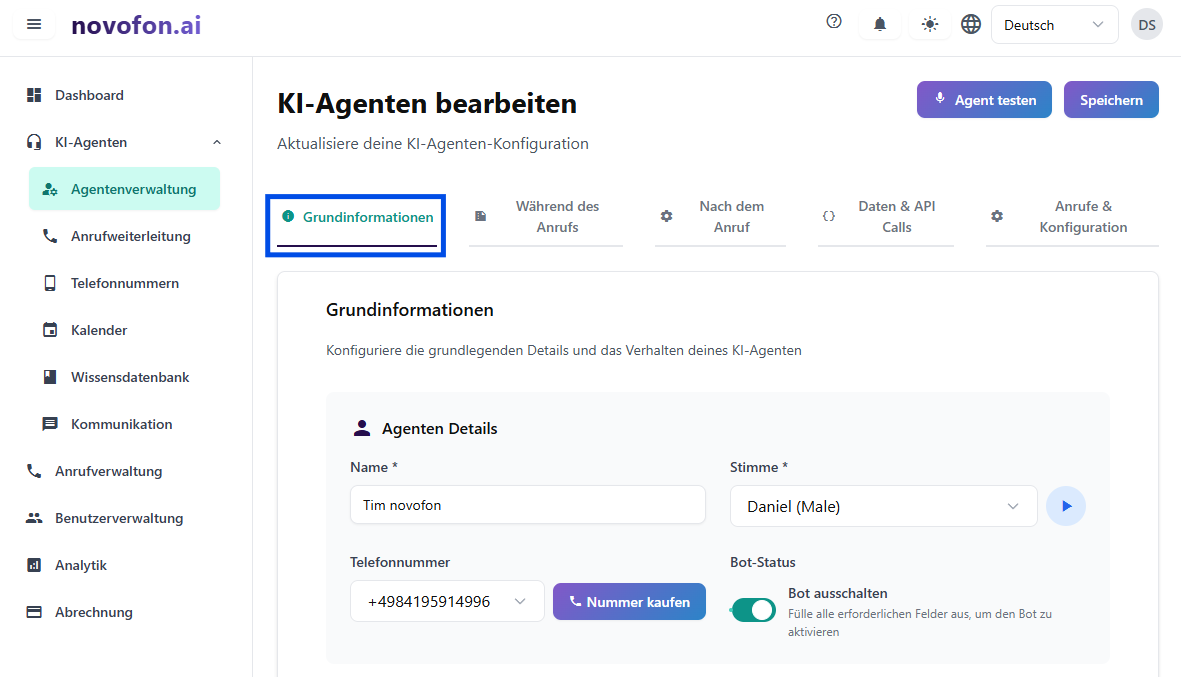The image size is (1181, 677).
Task: Open the Deutsch language dropdown
Action: pos(1054,25)
